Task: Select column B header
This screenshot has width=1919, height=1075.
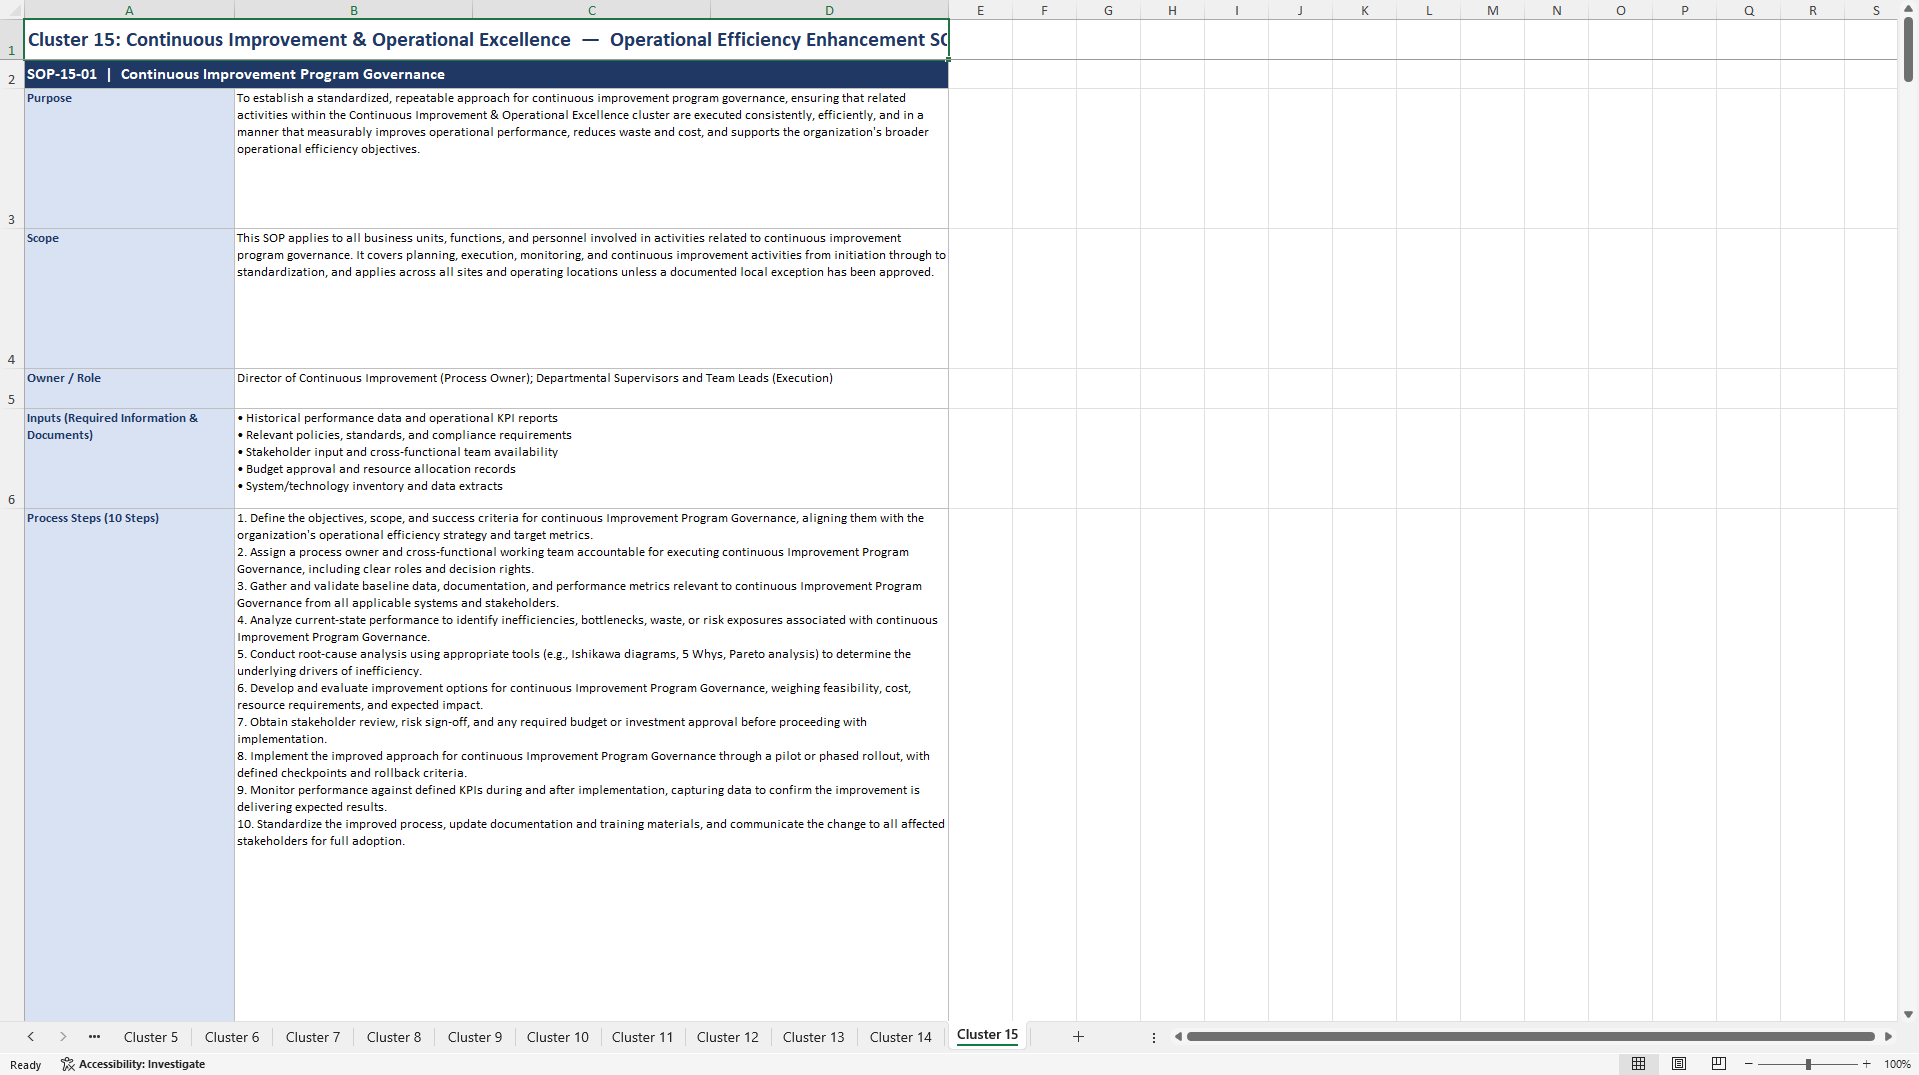Action: [x=353, y=10]
